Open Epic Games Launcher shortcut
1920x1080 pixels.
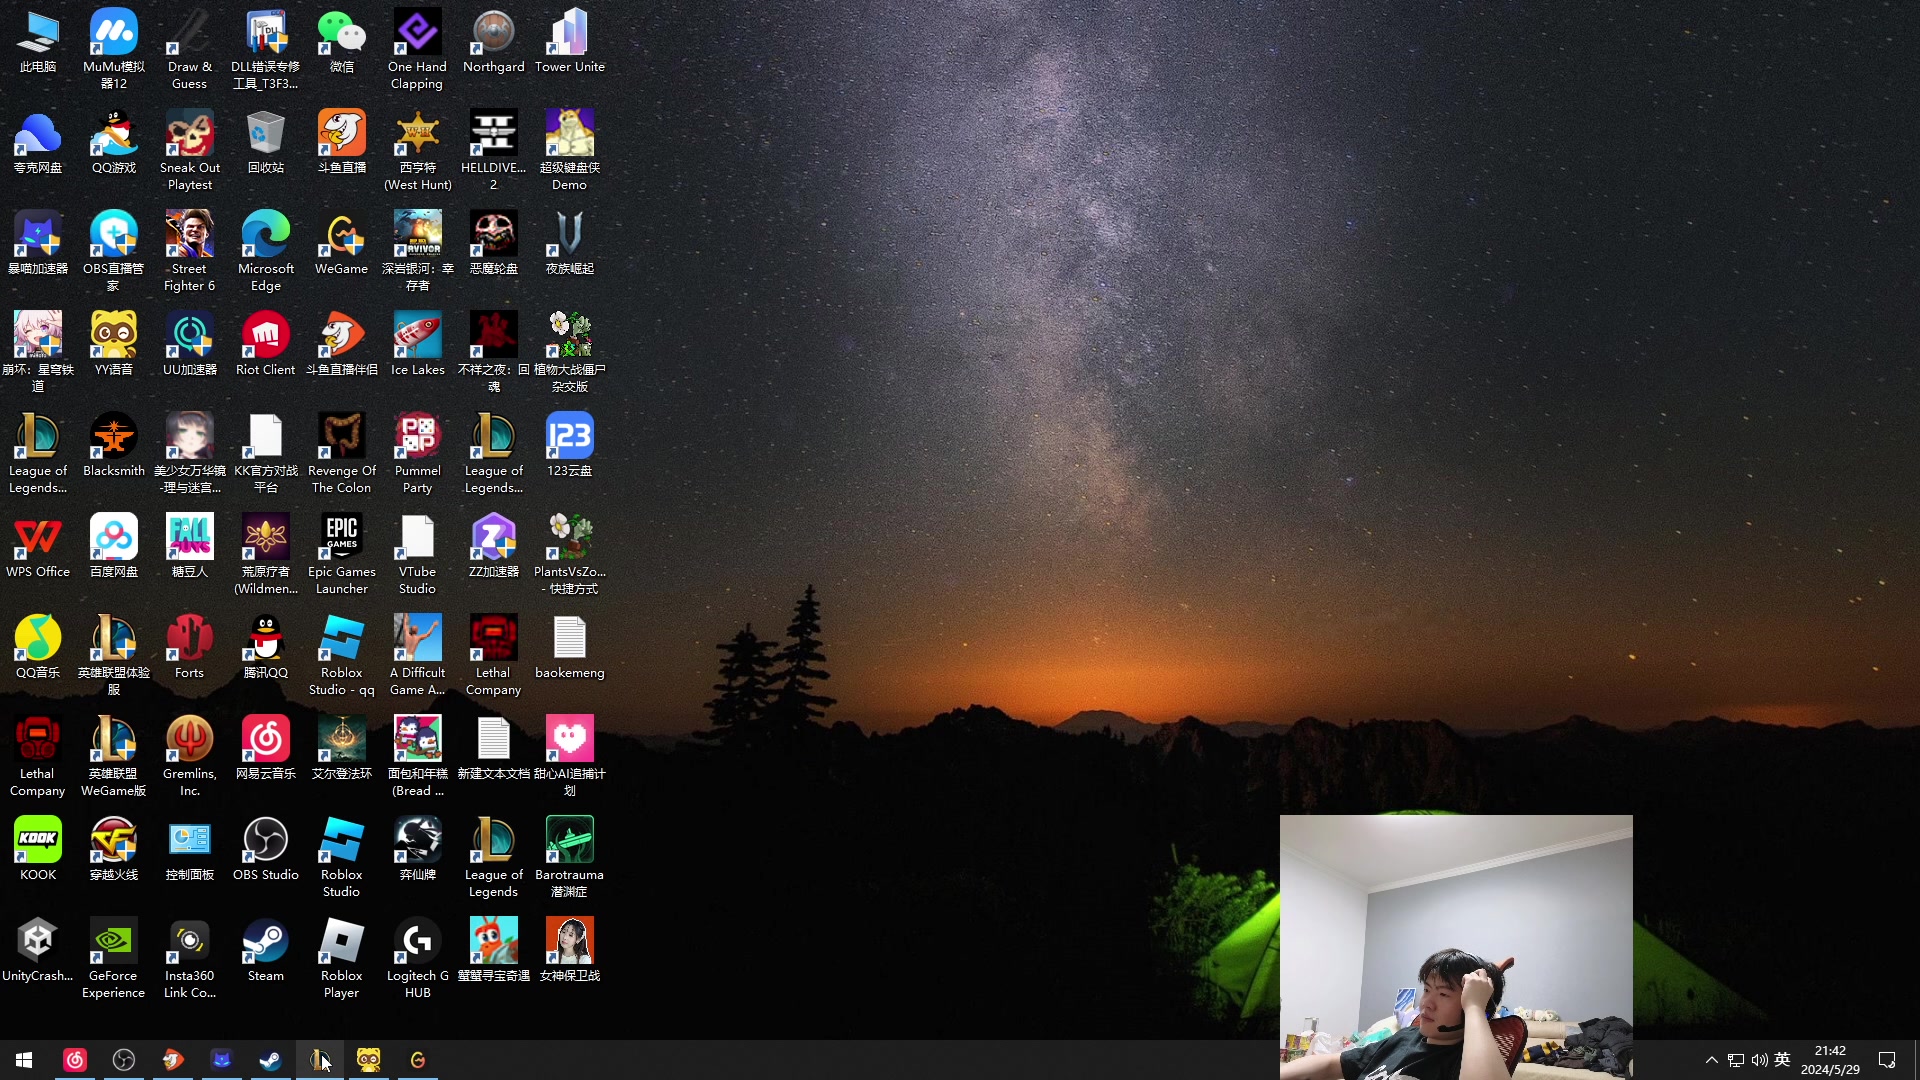pos(341,555)
